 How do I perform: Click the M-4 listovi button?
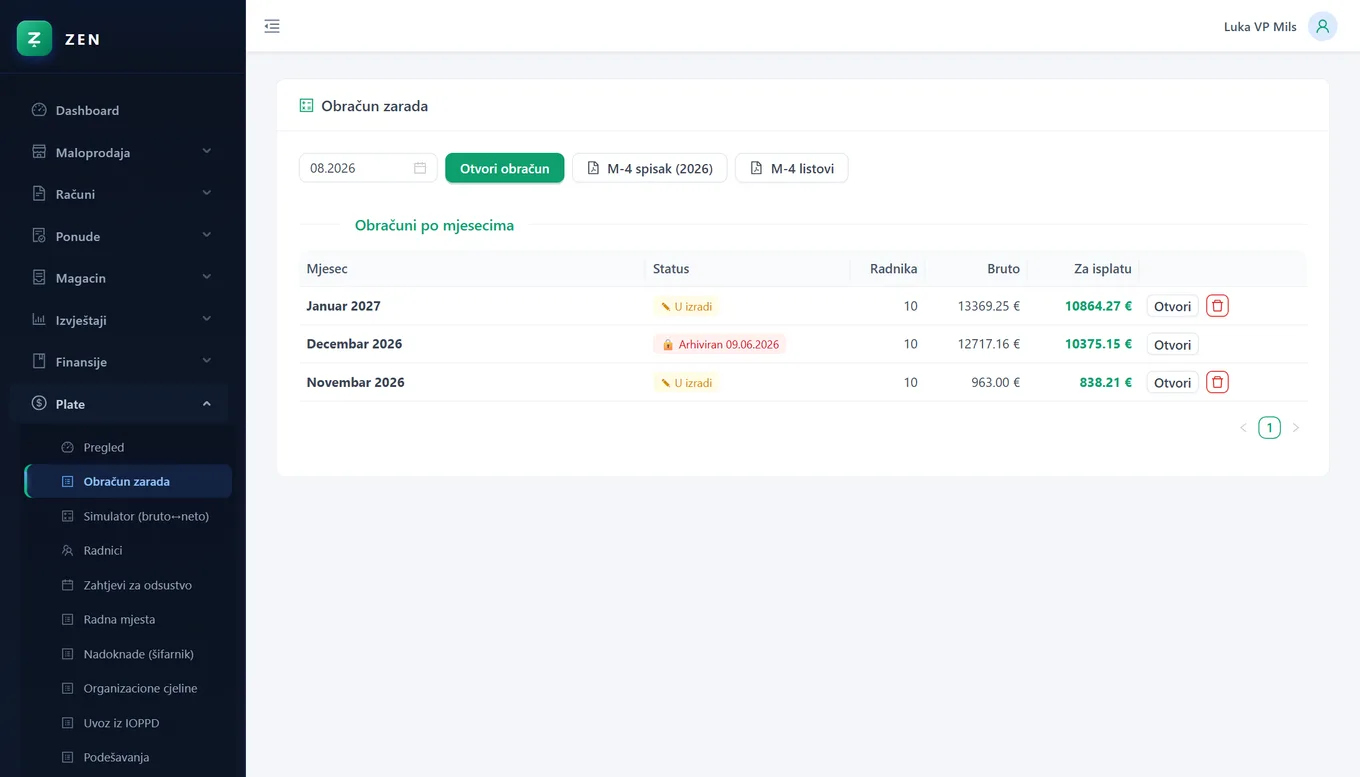tap(792, 168)
